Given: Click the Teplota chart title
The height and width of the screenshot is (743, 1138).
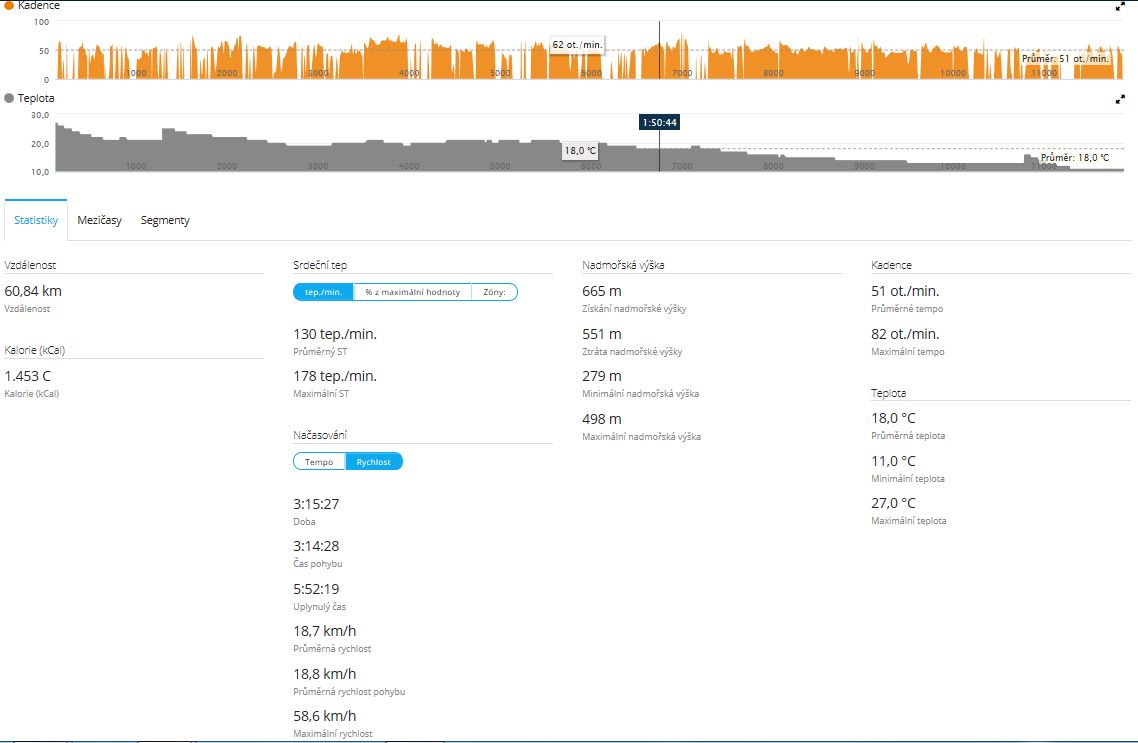Looking at the screenshot, I should pos(36,99).
